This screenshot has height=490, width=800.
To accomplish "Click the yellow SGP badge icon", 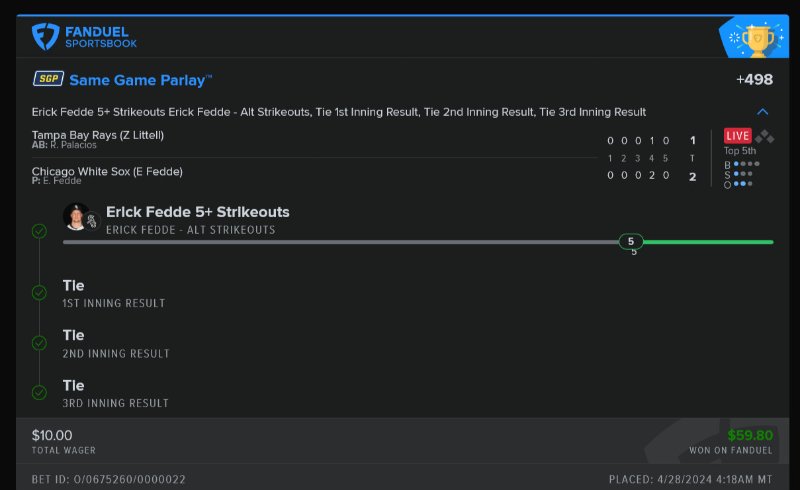I will (48, 79).
